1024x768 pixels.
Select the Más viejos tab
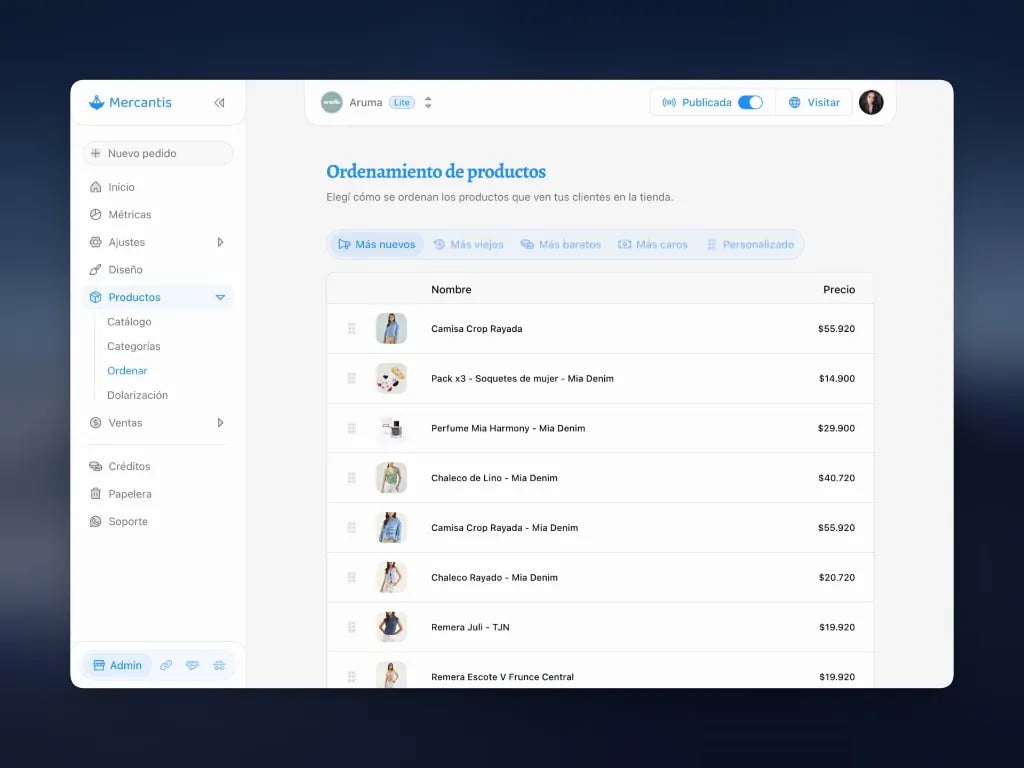(x=468, y=244)
